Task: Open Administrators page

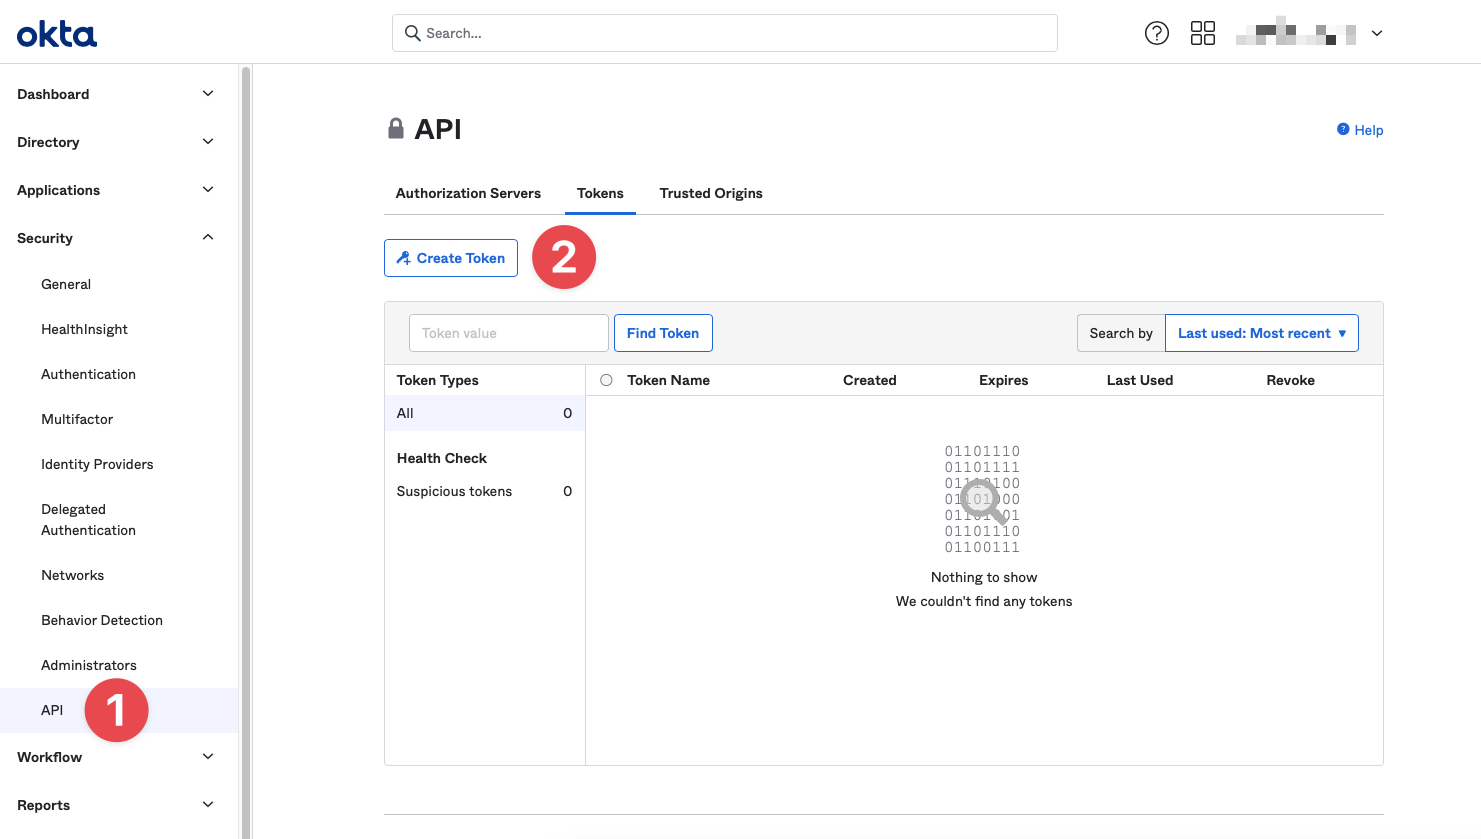Action: click(x=89, y=665)
